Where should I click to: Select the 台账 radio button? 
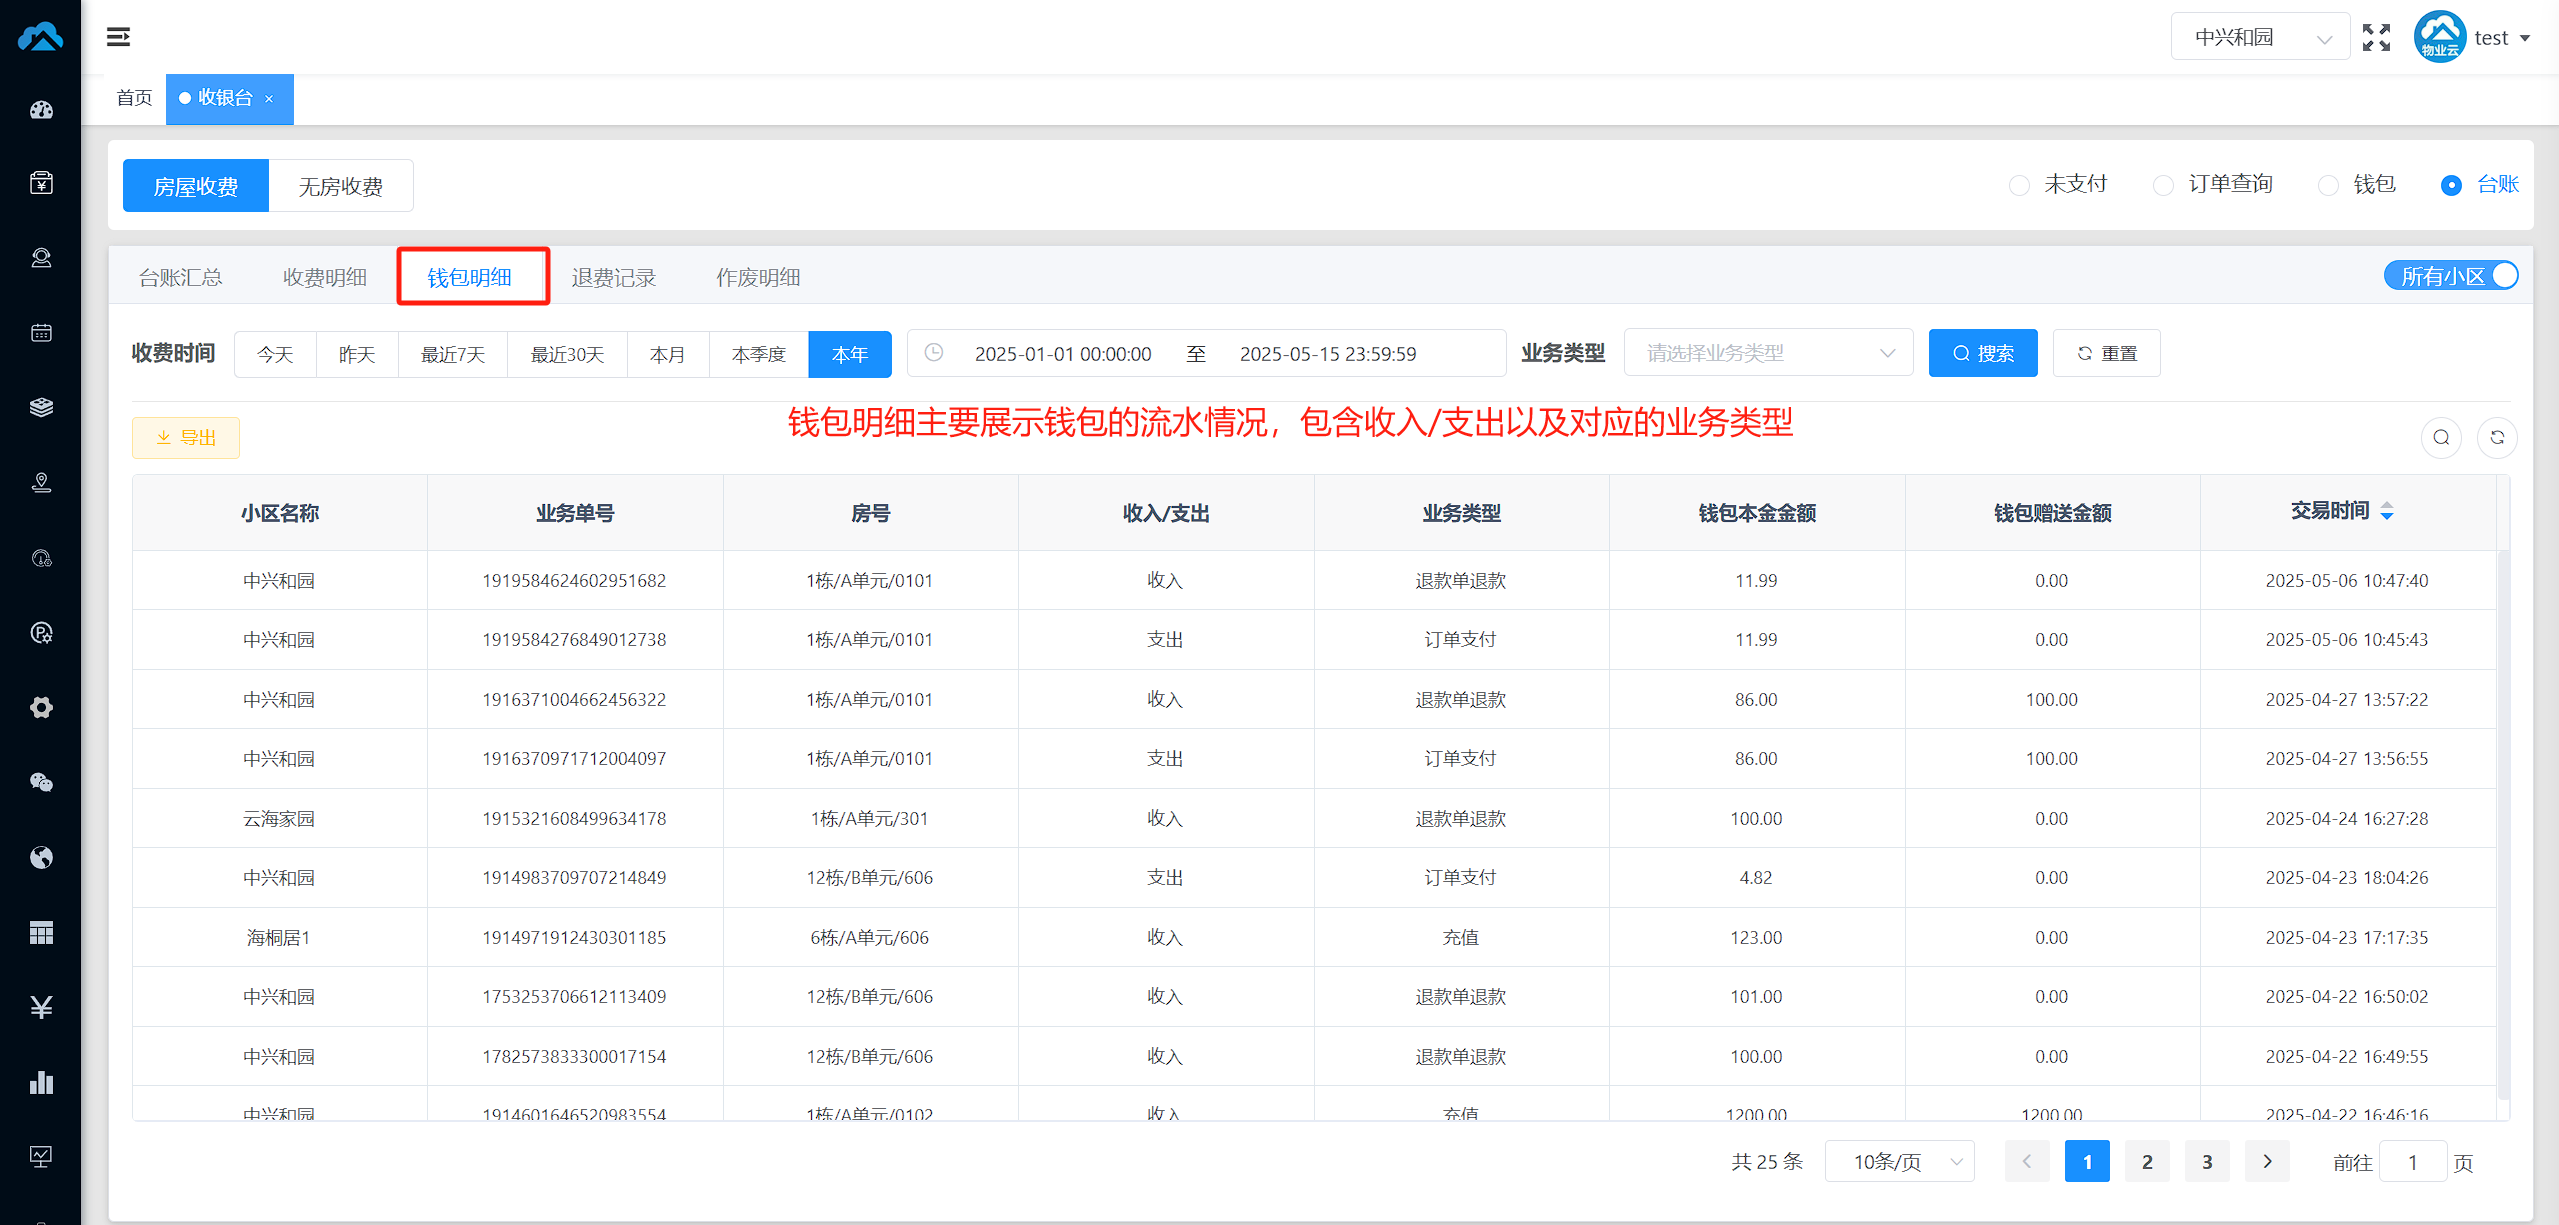(x=2451, y=185)
